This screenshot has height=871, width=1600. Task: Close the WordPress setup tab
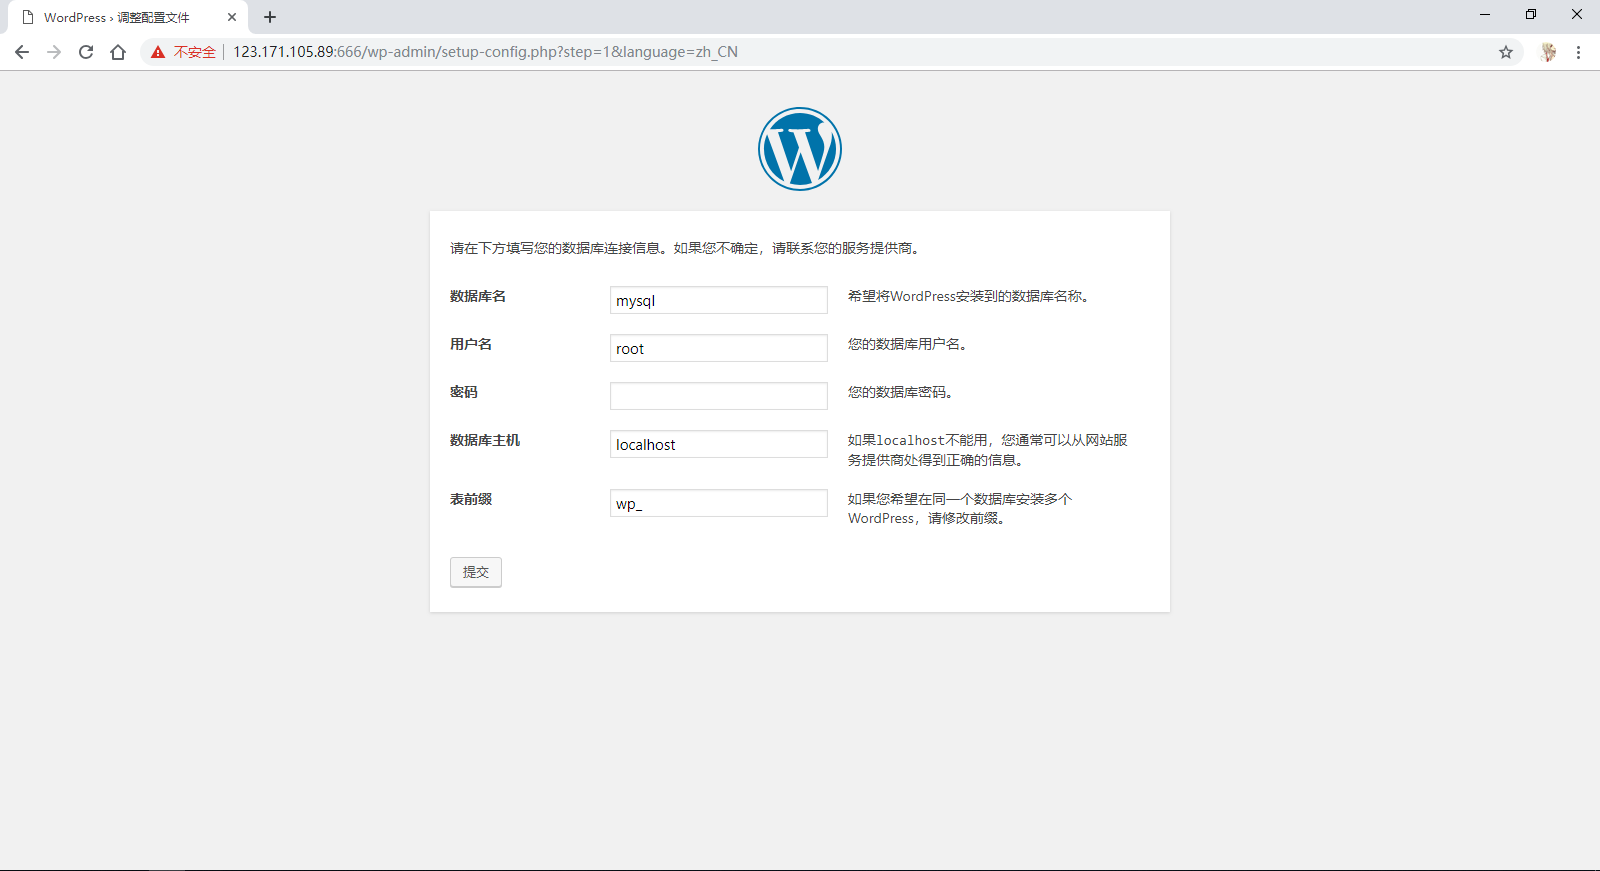click(x=232, y=17)
